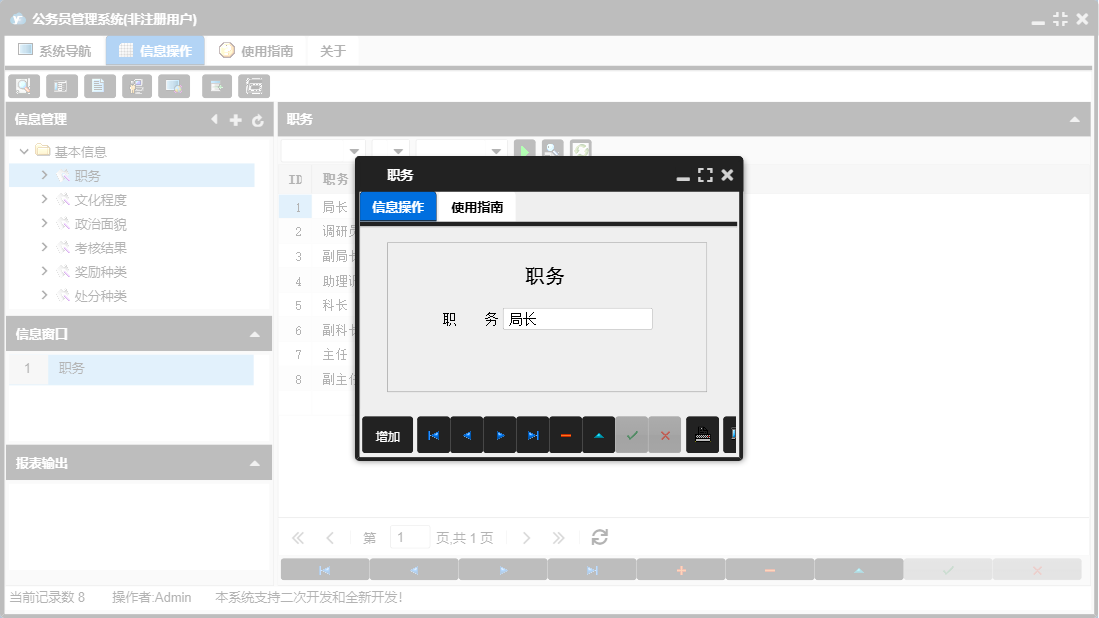Click the refresh button next to pagination controls
The height and width of the screenshot is (618, 1099).
[599, 537]
